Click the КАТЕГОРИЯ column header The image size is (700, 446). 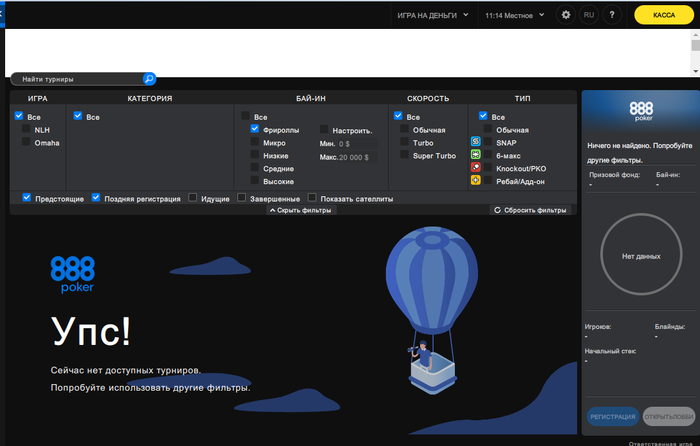[x=150, y=98]
